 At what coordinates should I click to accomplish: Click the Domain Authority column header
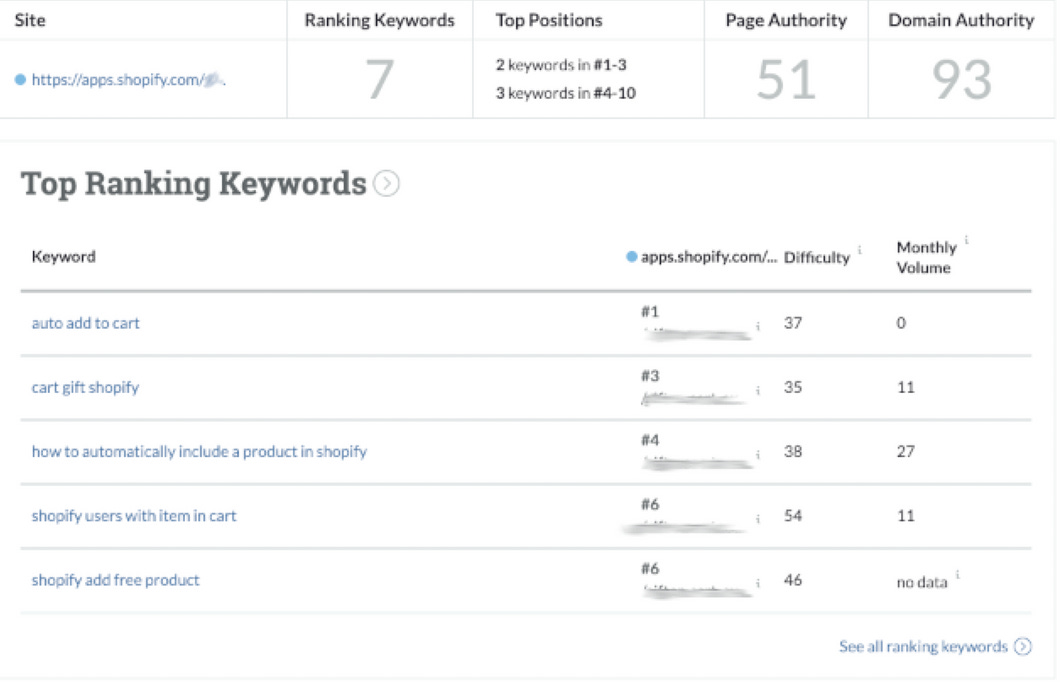[961, 20]
